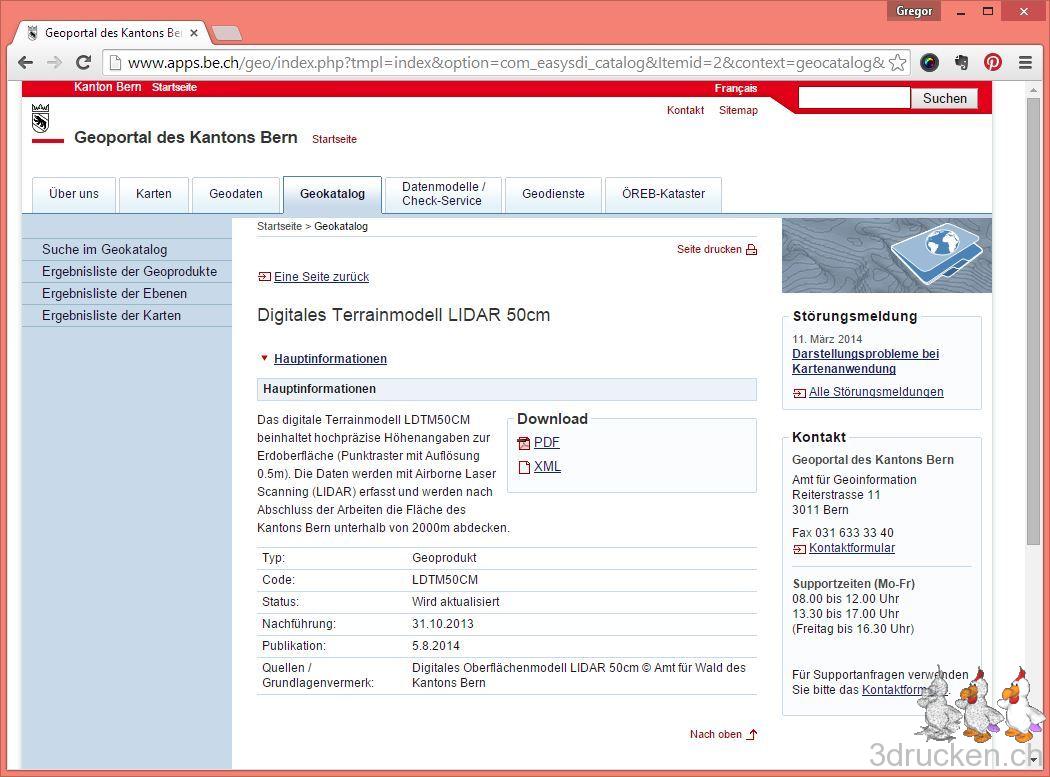This screenshot has width=1050, height=777.
Task: Click the XML download icon
Action: pyautogui.click(x=524, y=466)
